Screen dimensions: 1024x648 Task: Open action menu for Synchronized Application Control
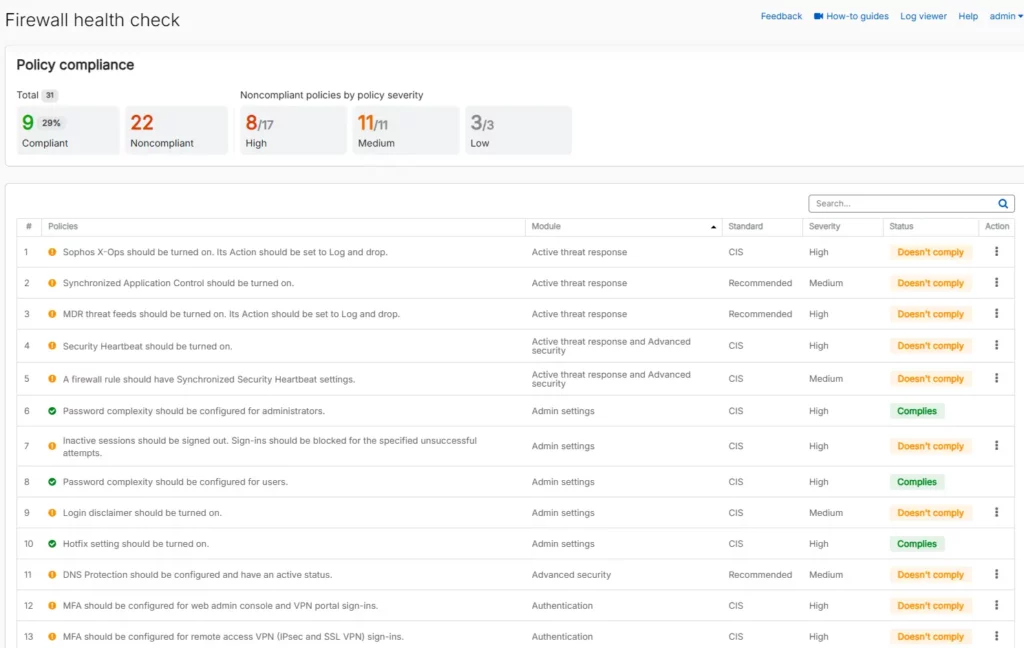coord(996,283)
